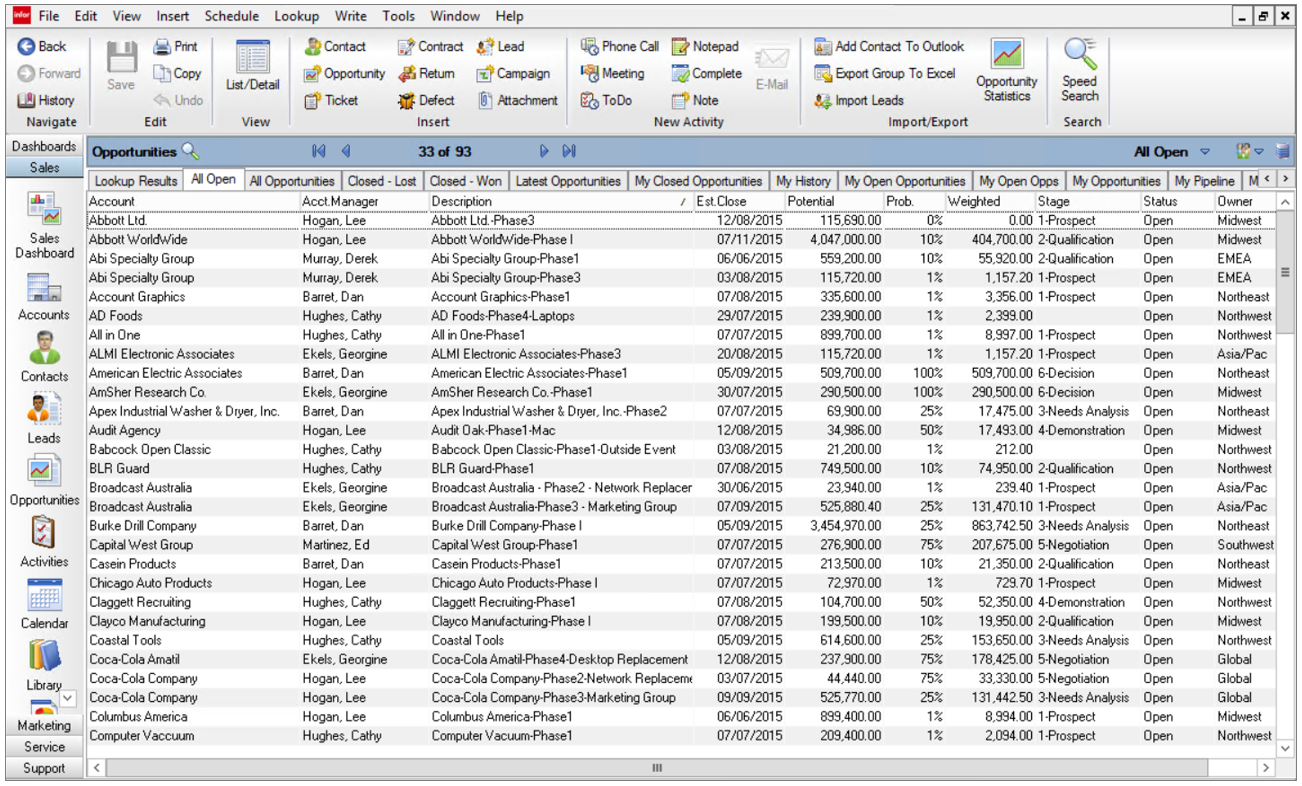Click the Copy toolbar icon
Screen dimensions: 1302x786
click(x=162, y=73)
